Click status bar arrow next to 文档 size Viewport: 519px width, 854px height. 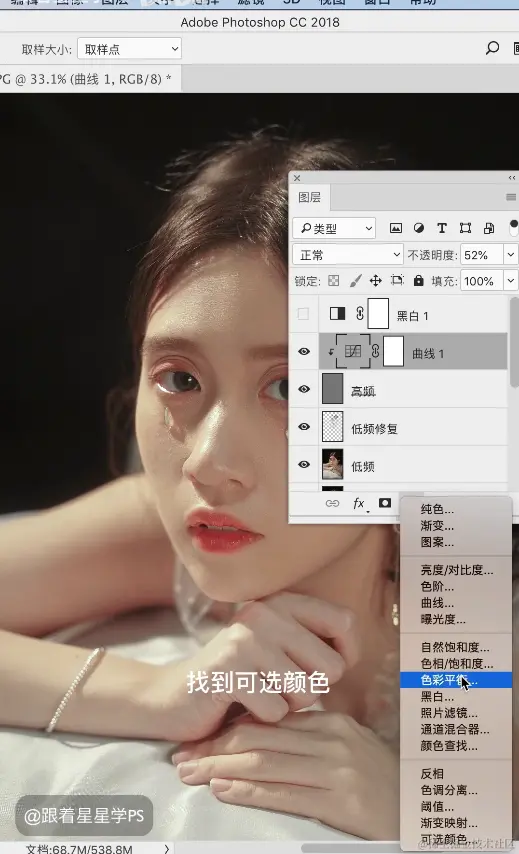click(167, 848)
